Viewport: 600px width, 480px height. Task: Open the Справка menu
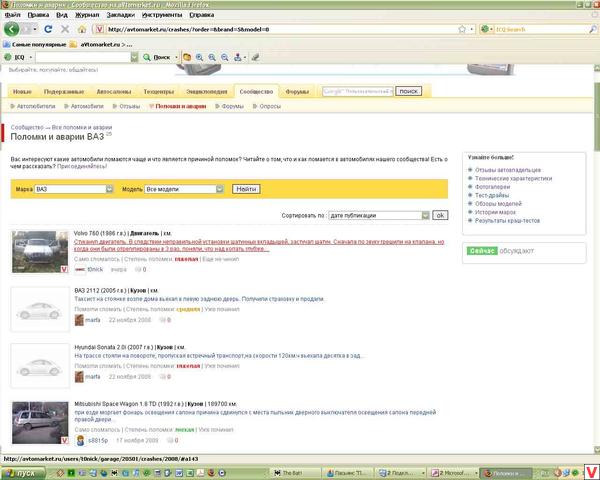click(202, 15)
